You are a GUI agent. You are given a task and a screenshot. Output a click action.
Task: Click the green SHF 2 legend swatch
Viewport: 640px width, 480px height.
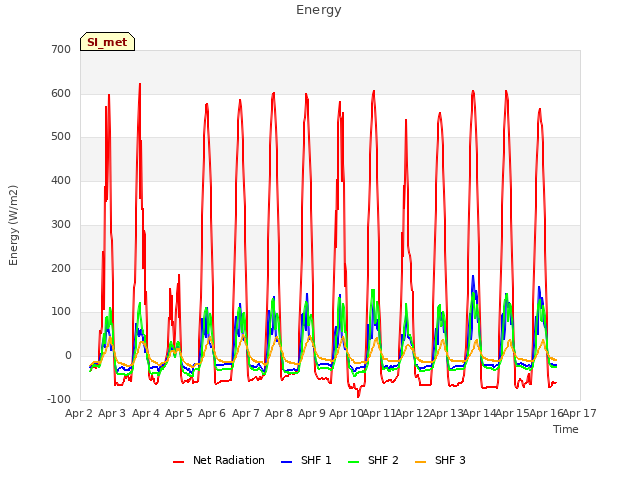tap(354, 462)
